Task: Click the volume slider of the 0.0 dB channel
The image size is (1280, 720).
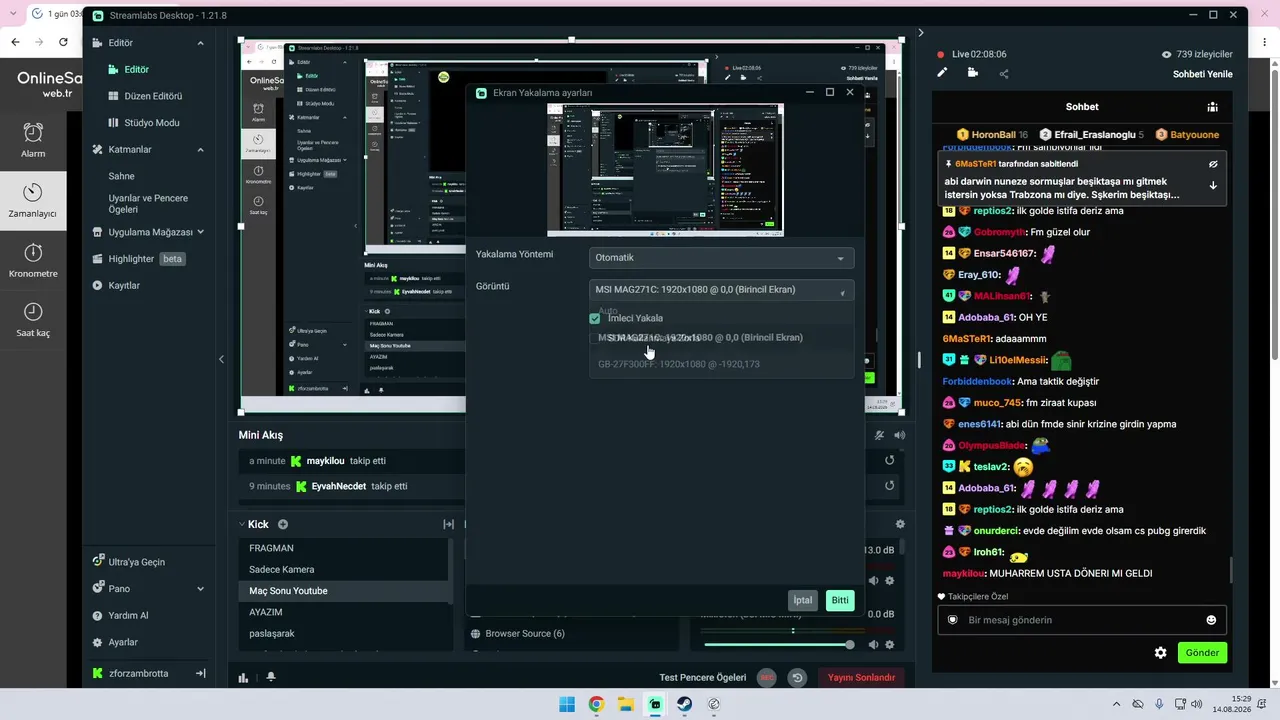Action: tap(778, 644)
